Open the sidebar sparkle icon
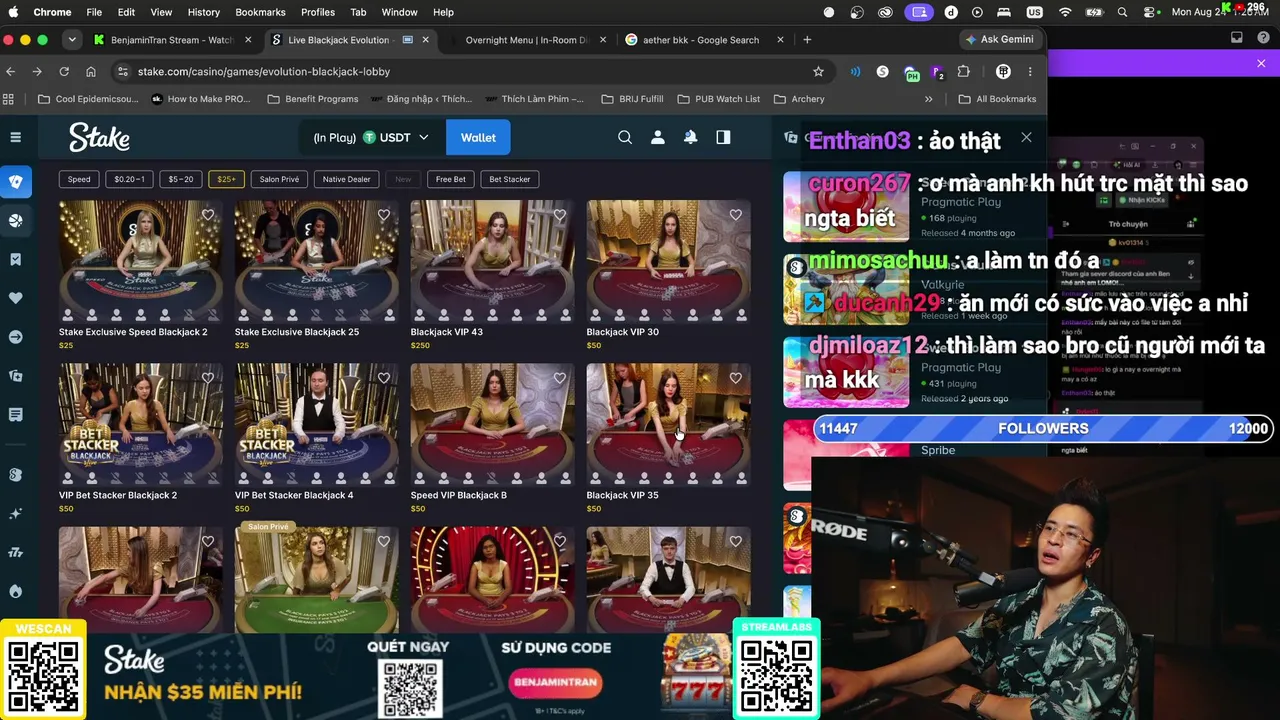The height and width of the screenshot is (720, 1280). pos(15,514)
